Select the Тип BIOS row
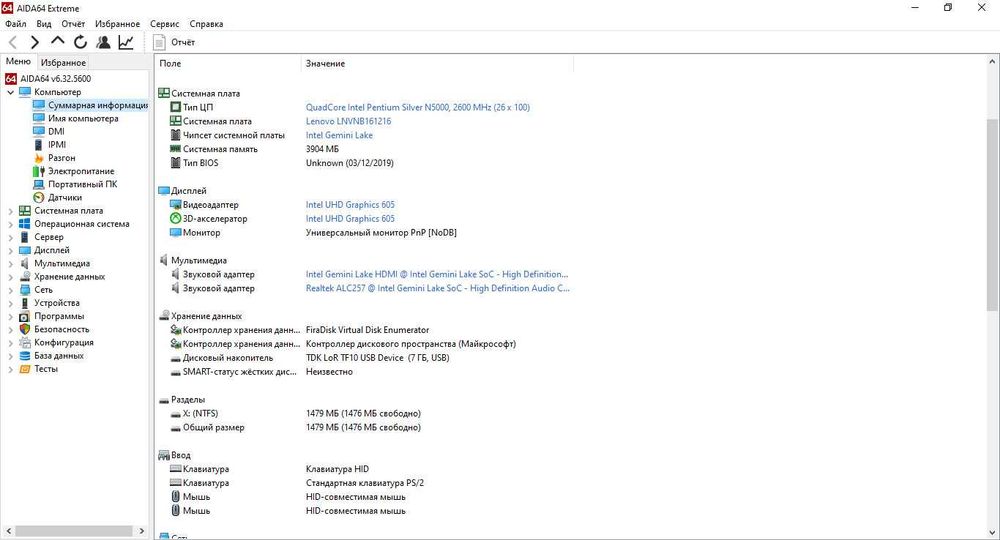 (x=364, y=163)
